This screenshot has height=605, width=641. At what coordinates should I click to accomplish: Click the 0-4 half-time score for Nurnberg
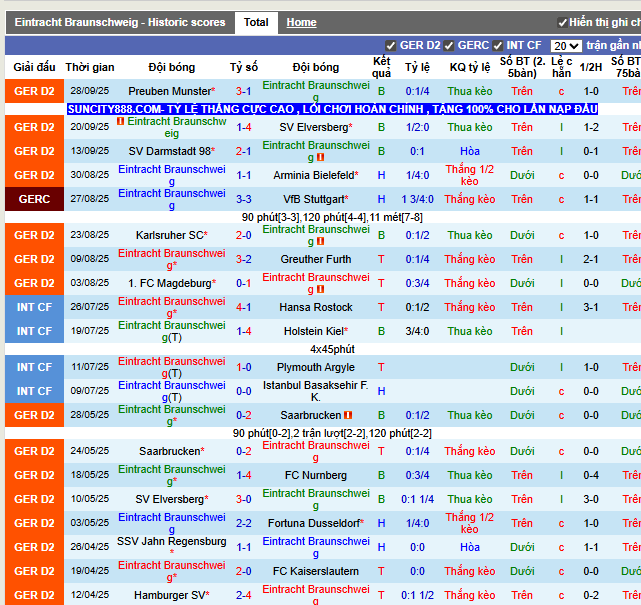pyautogui.click(x=591, y=475)
